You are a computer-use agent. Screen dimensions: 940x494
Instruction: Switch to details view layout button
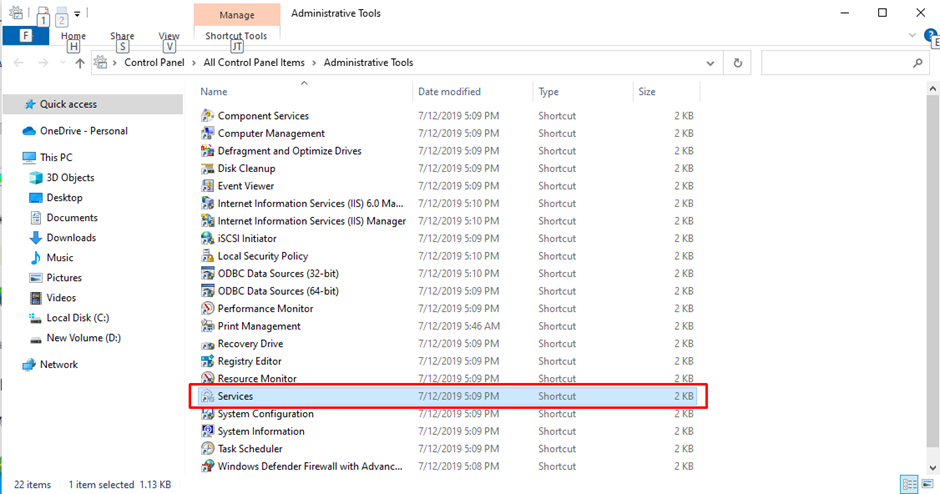tap(909, 484)
